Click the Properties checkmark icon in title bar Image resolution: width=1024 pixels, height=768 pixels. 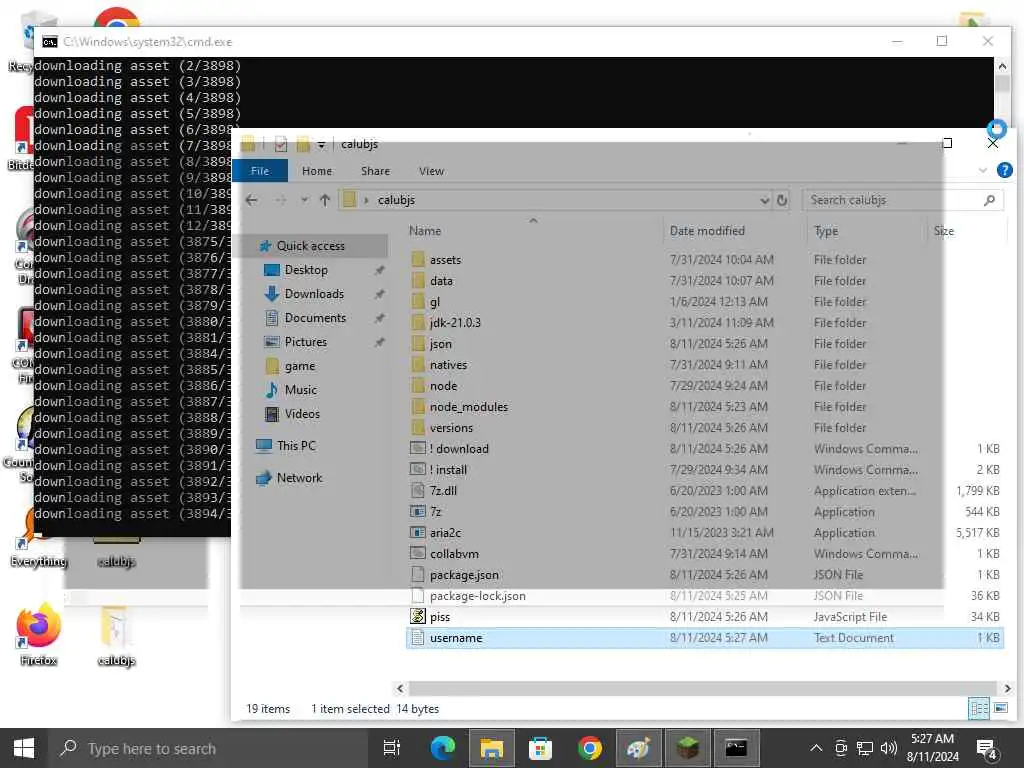[x=281, y=144]
